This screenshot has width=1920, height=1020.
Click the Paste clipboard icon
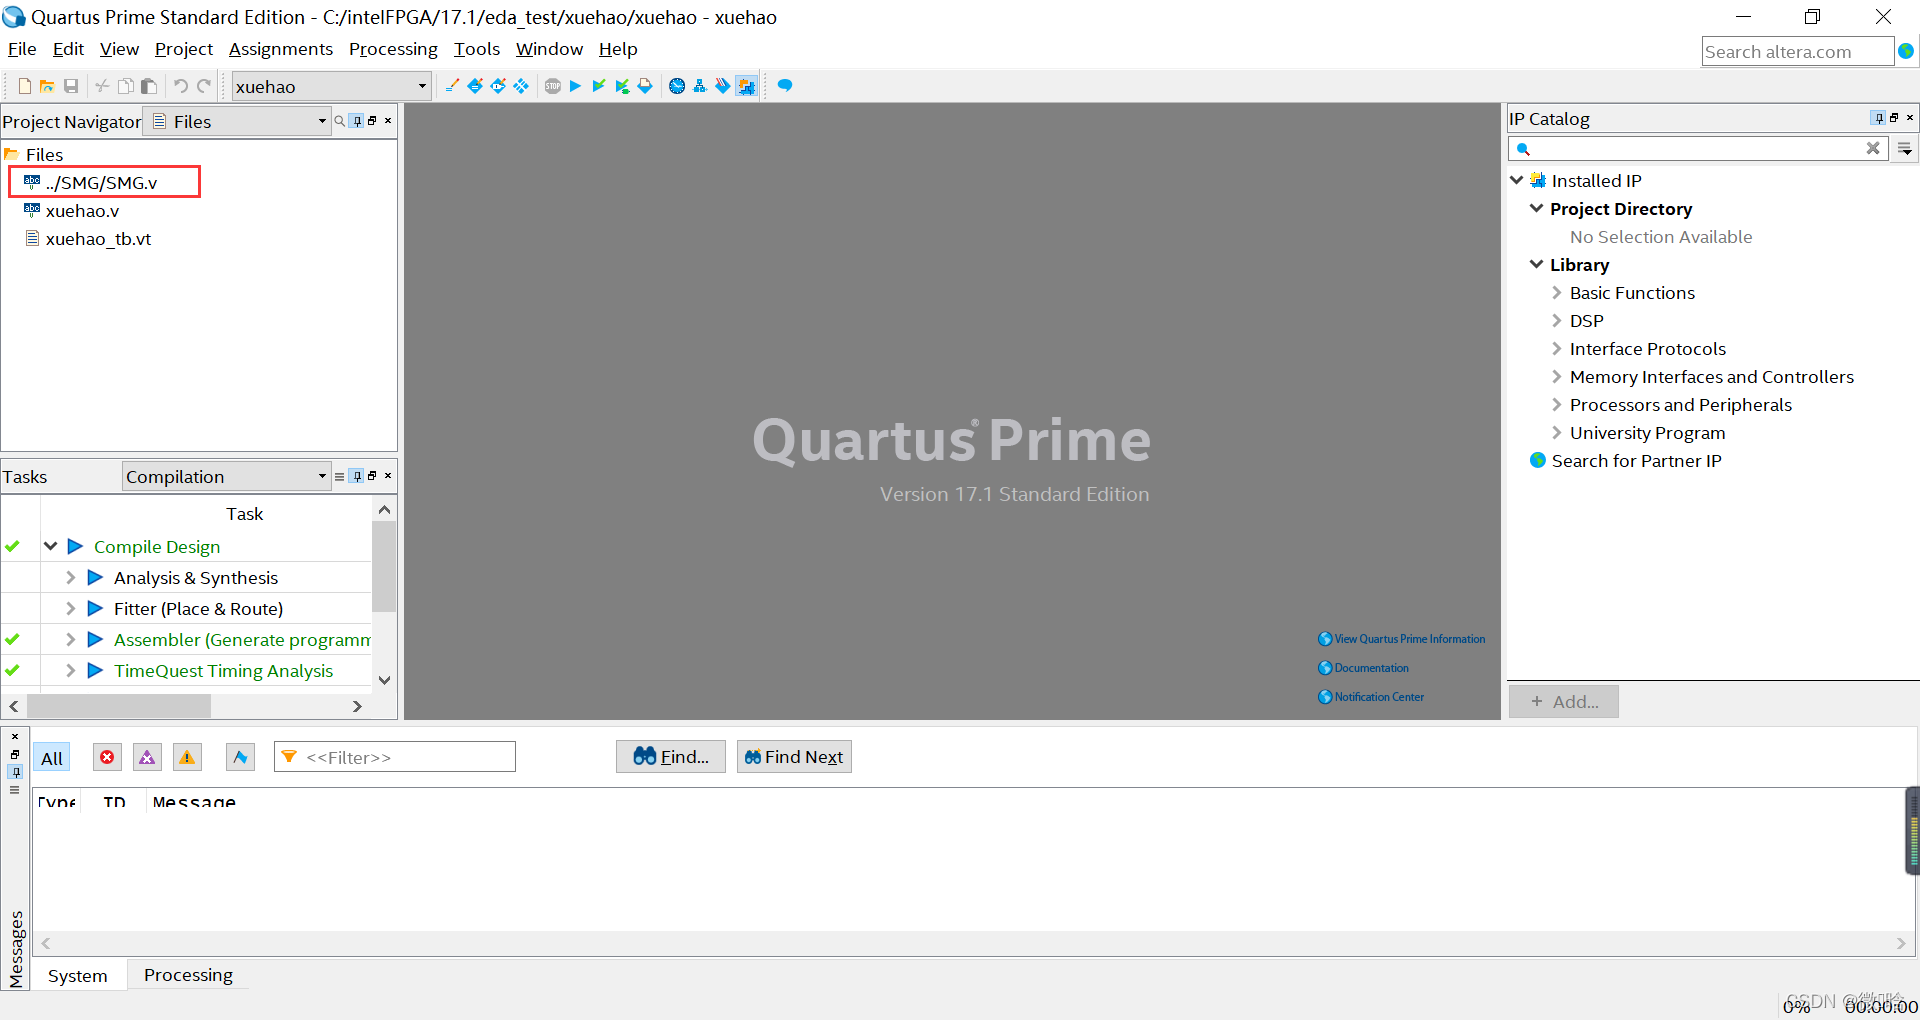click(x=149, y=86)
